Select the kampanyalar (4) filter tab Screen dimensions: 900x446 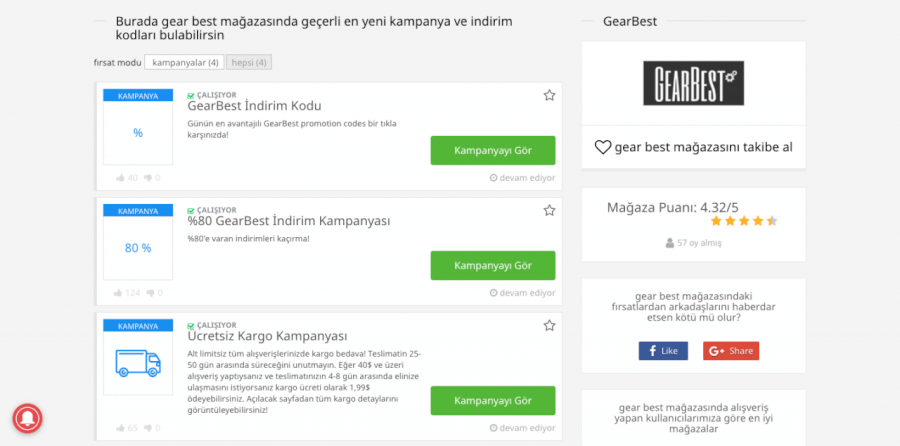point(184,63)
